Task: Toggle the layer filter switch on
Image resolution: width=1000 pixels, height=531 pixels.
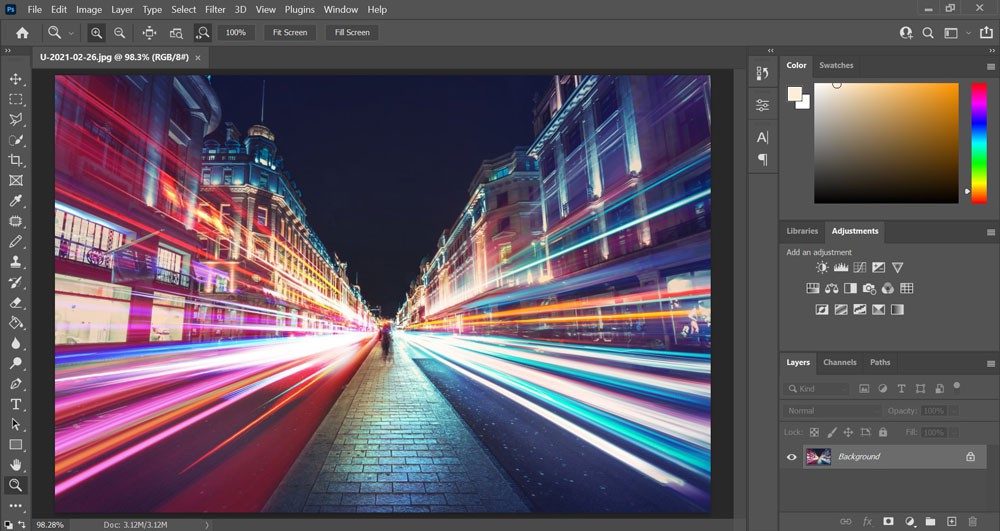Action: [x=957, y=386]
